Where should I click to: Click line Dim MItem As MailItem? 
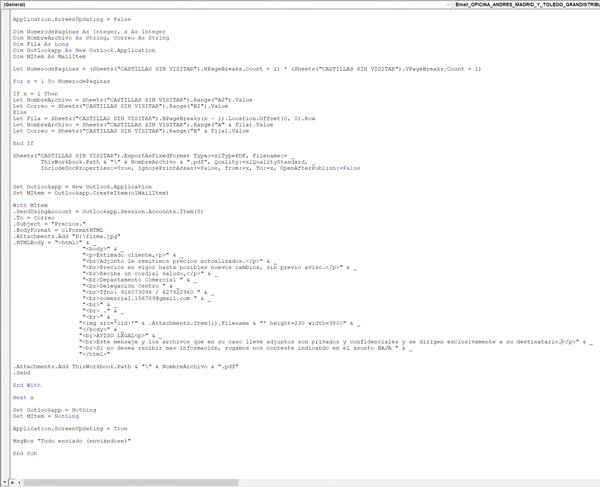[x=49, y=56]
